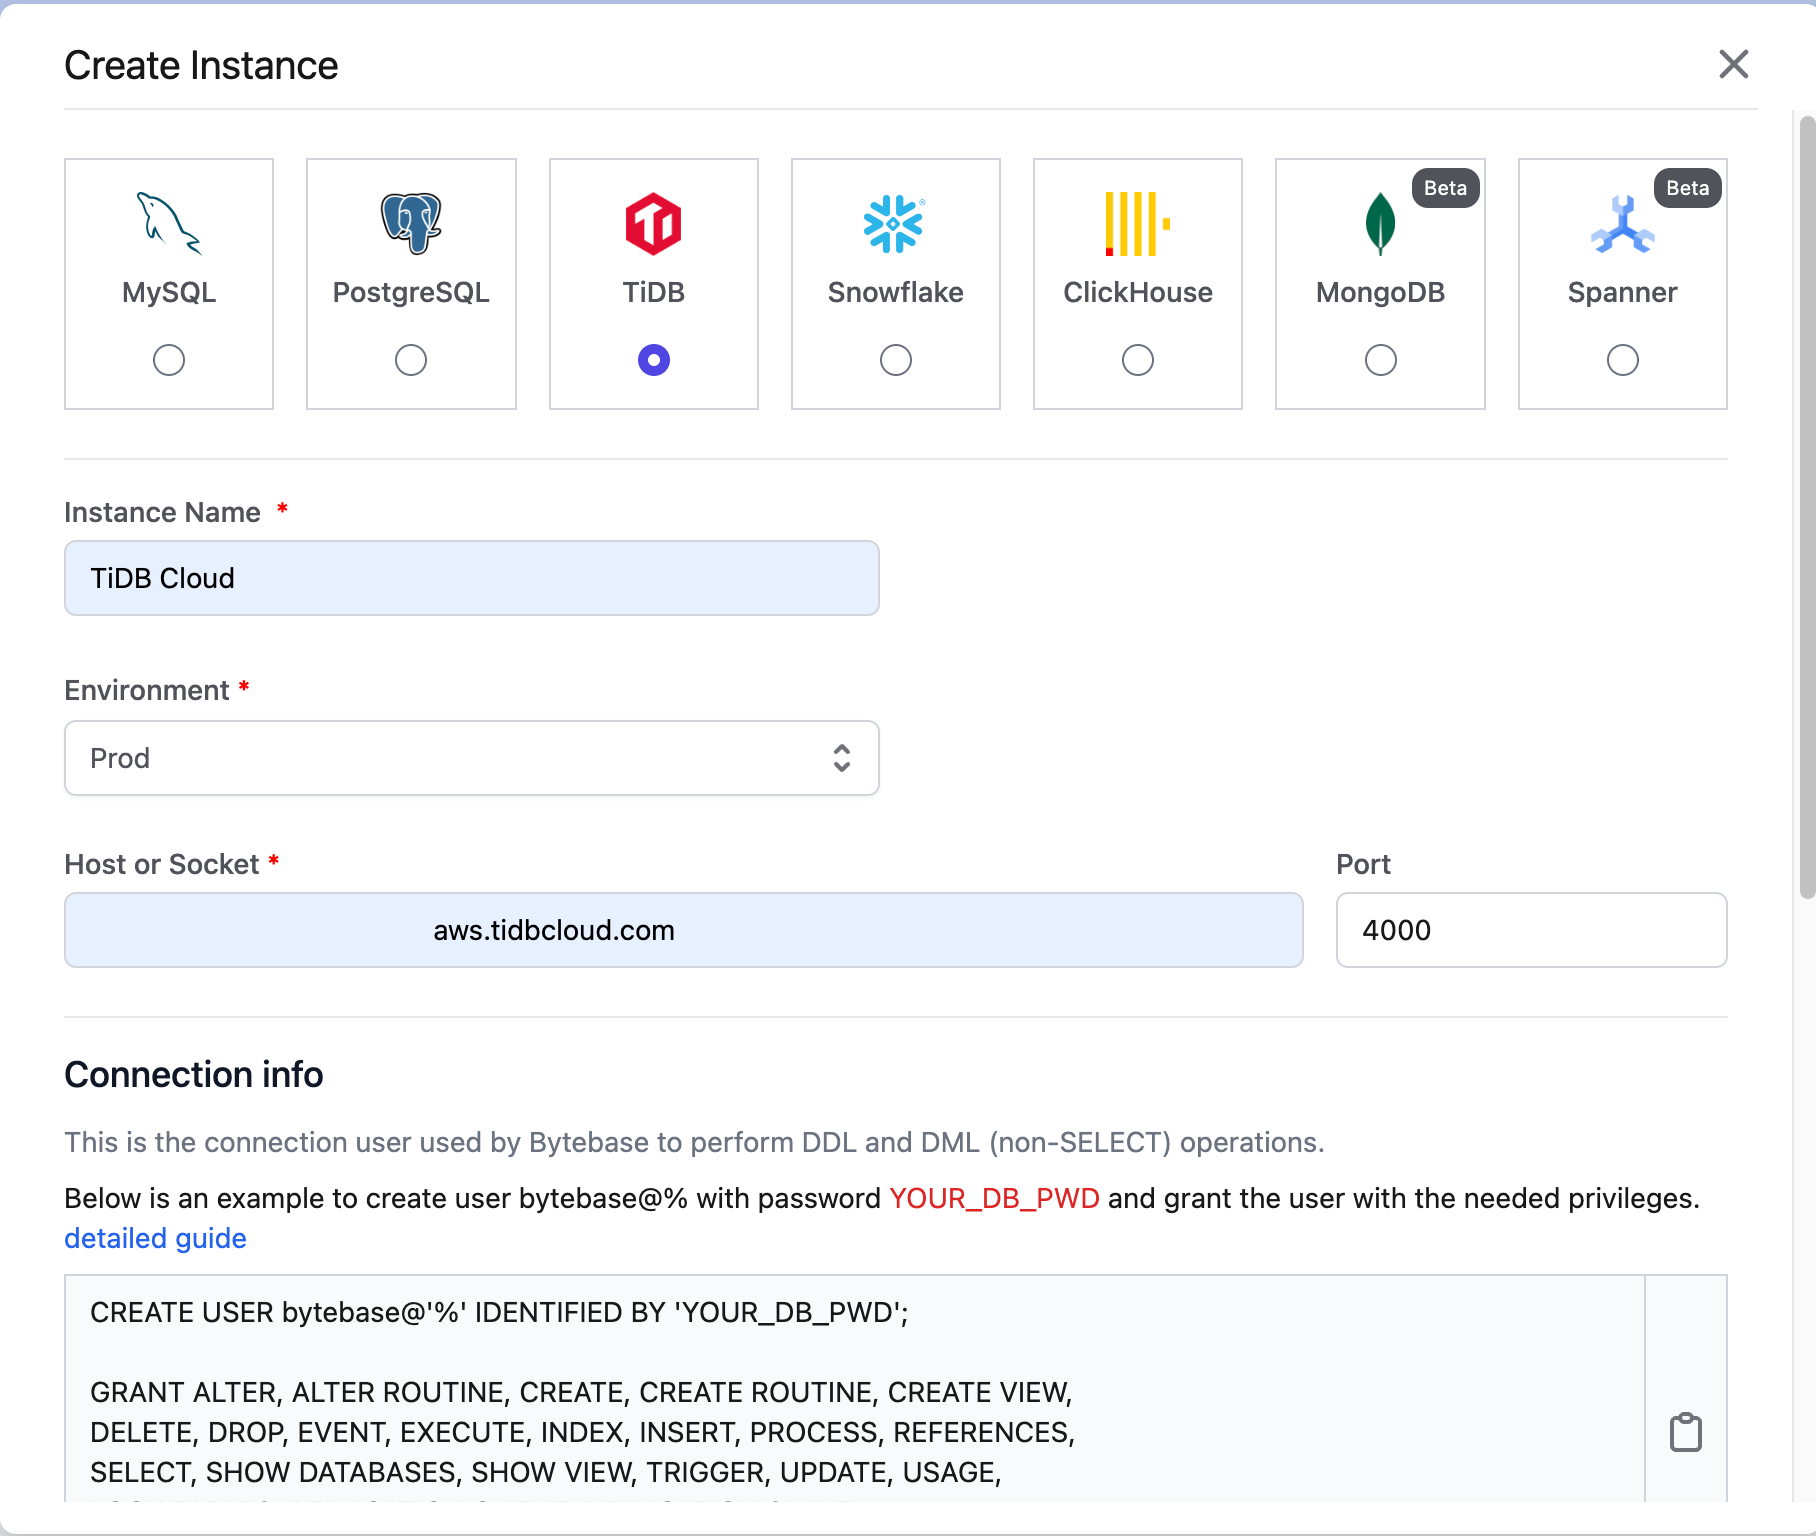
Task: Select the MySQL dolphin logo icon
Action: click(x=168, y=224)
